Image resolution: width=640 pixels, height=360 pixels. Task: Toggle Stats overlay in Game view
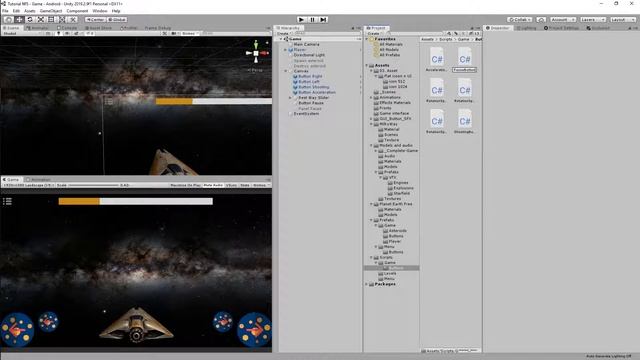(245, 185)
